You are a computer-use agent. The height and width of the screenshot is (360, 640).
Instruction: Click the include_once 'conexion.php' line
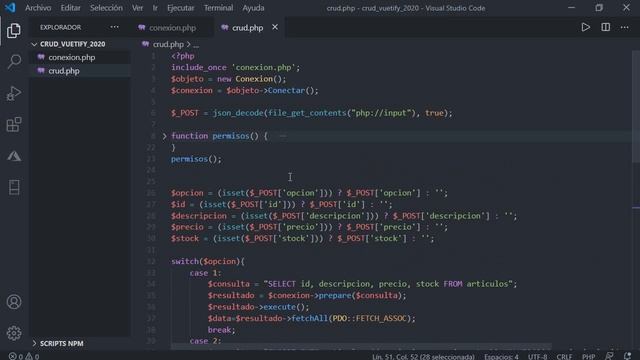point(236,68)
